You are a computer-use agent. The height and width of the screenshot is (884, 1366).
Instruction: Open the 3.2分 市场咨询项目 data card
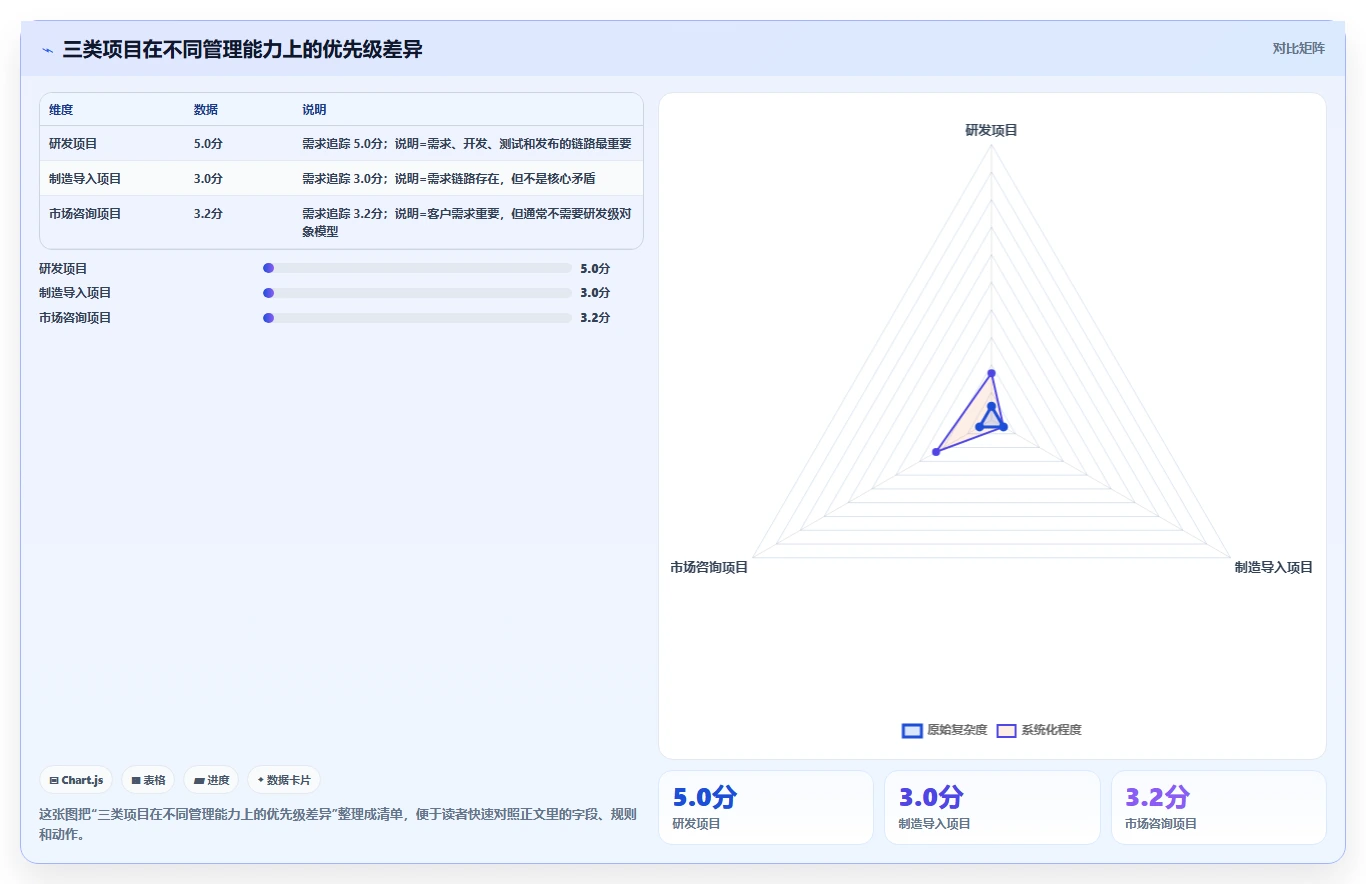(1219, 808)
